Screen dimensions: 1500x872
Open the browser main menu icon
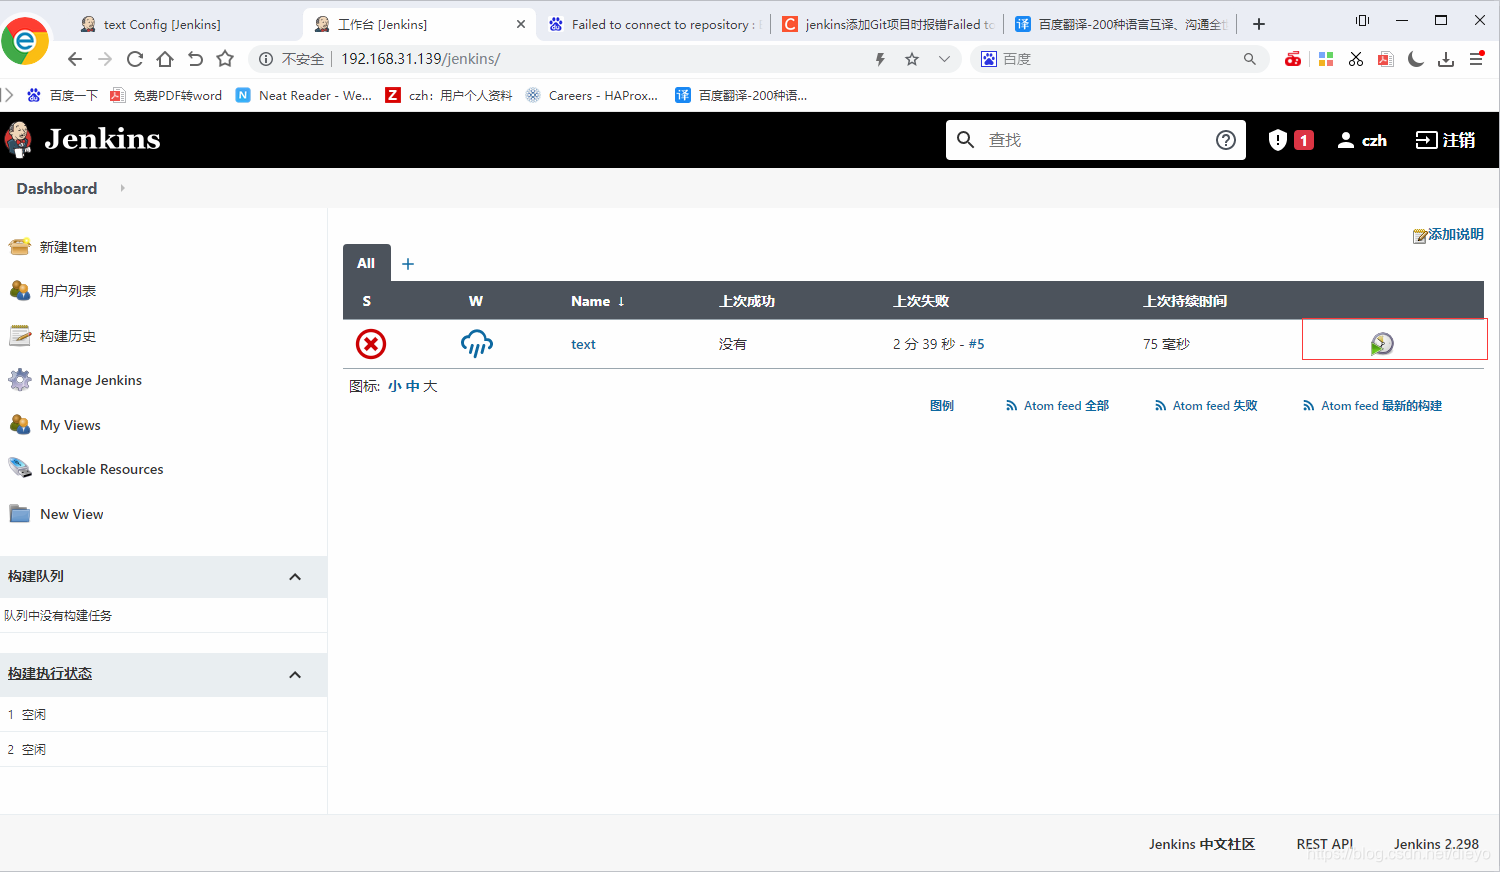click(x=1476, y=59)
